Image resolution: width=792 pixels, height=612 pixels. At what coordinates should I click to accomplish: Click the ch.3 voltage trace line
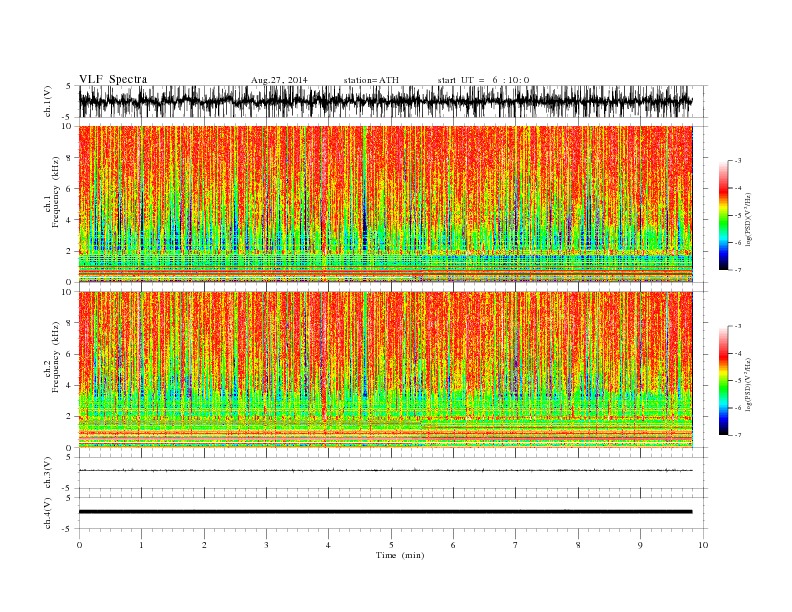386,471
